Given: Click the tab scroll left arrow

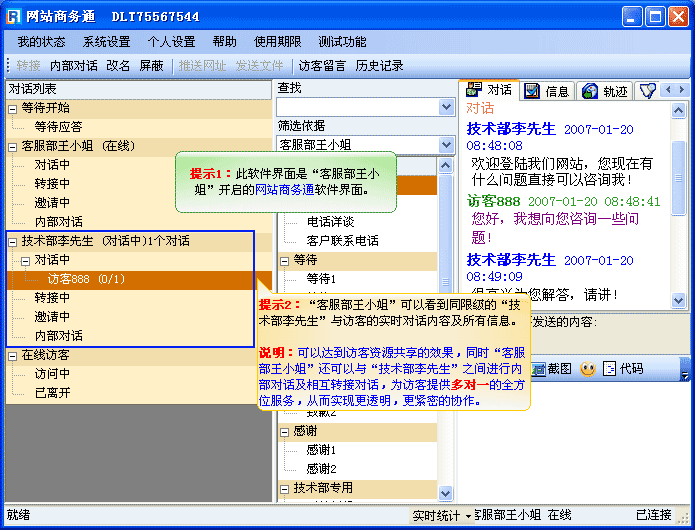Looking at the screenshot, I should [667, 90].
